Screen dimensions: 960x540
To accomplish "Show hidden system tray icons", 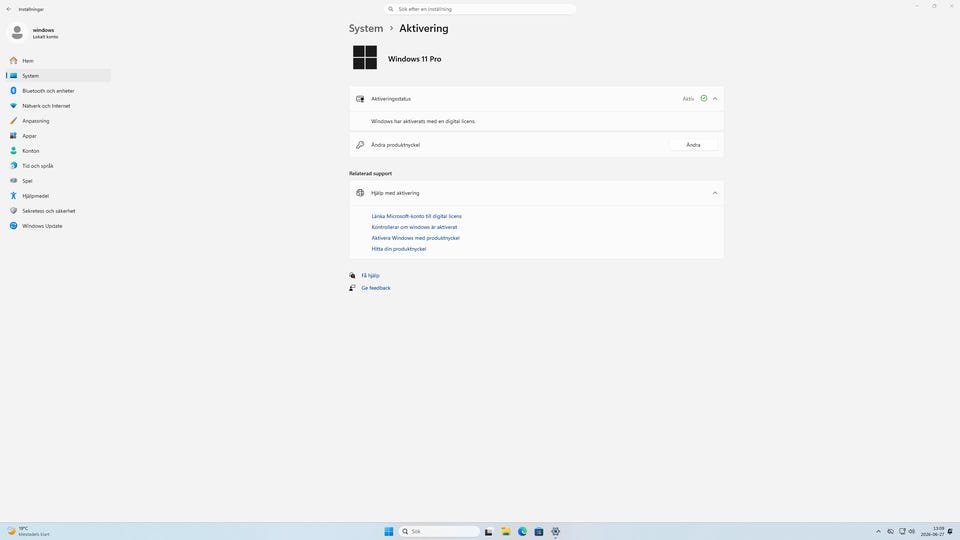I will [x=879, y=531].
